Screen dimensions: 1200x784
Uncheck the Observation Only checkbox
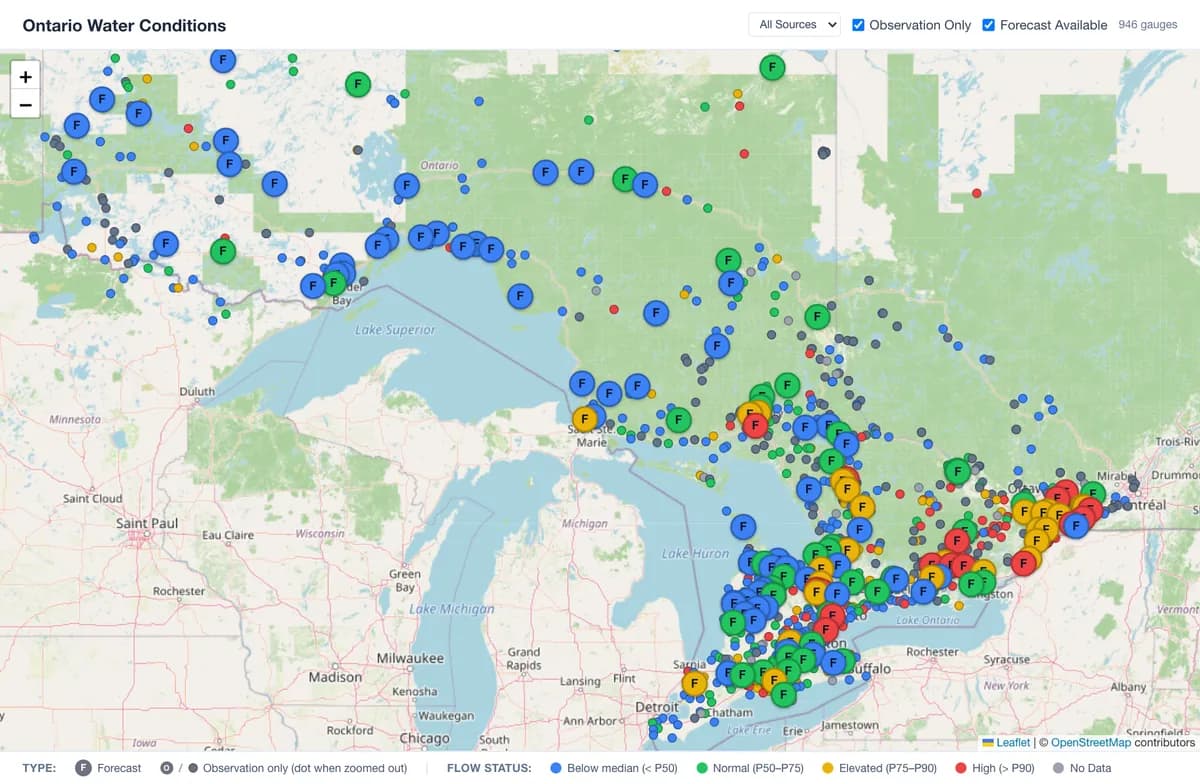click(x=858, y=25)
